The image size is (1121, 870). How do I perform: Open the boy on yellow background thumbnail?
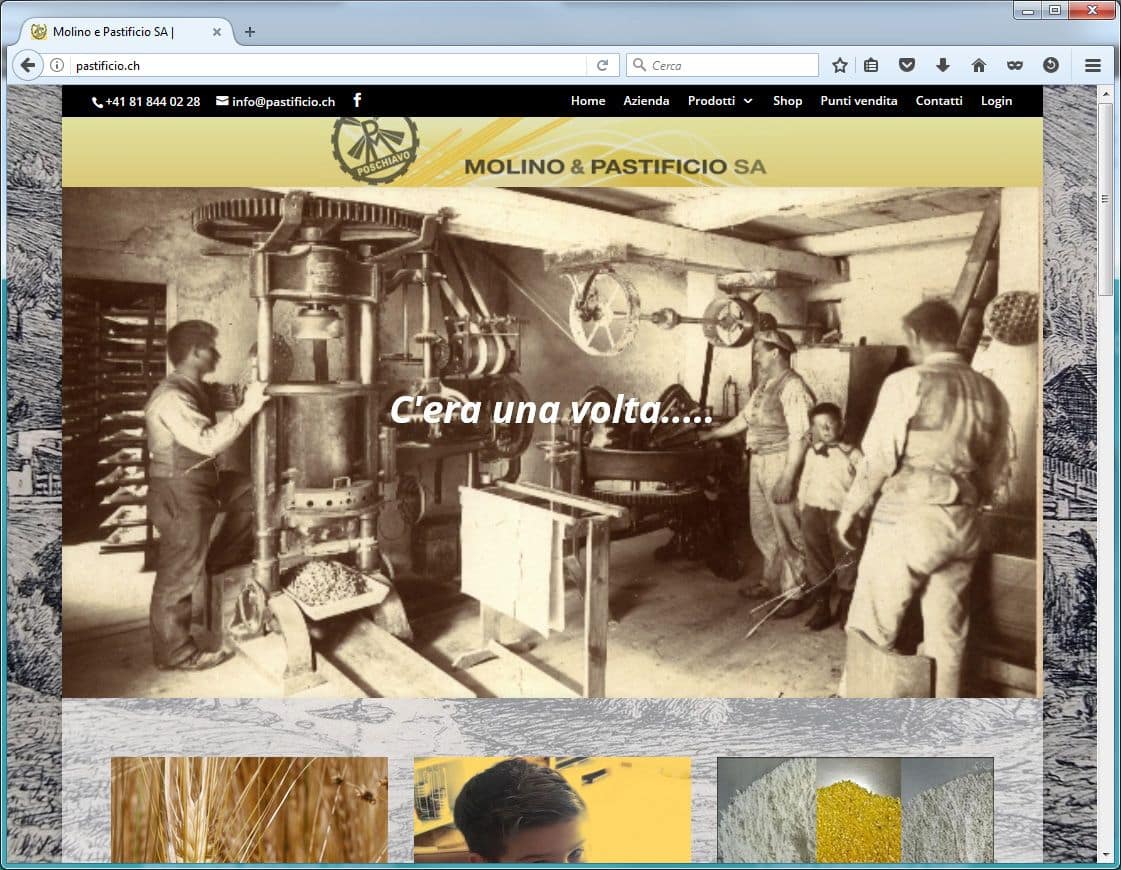553,810
